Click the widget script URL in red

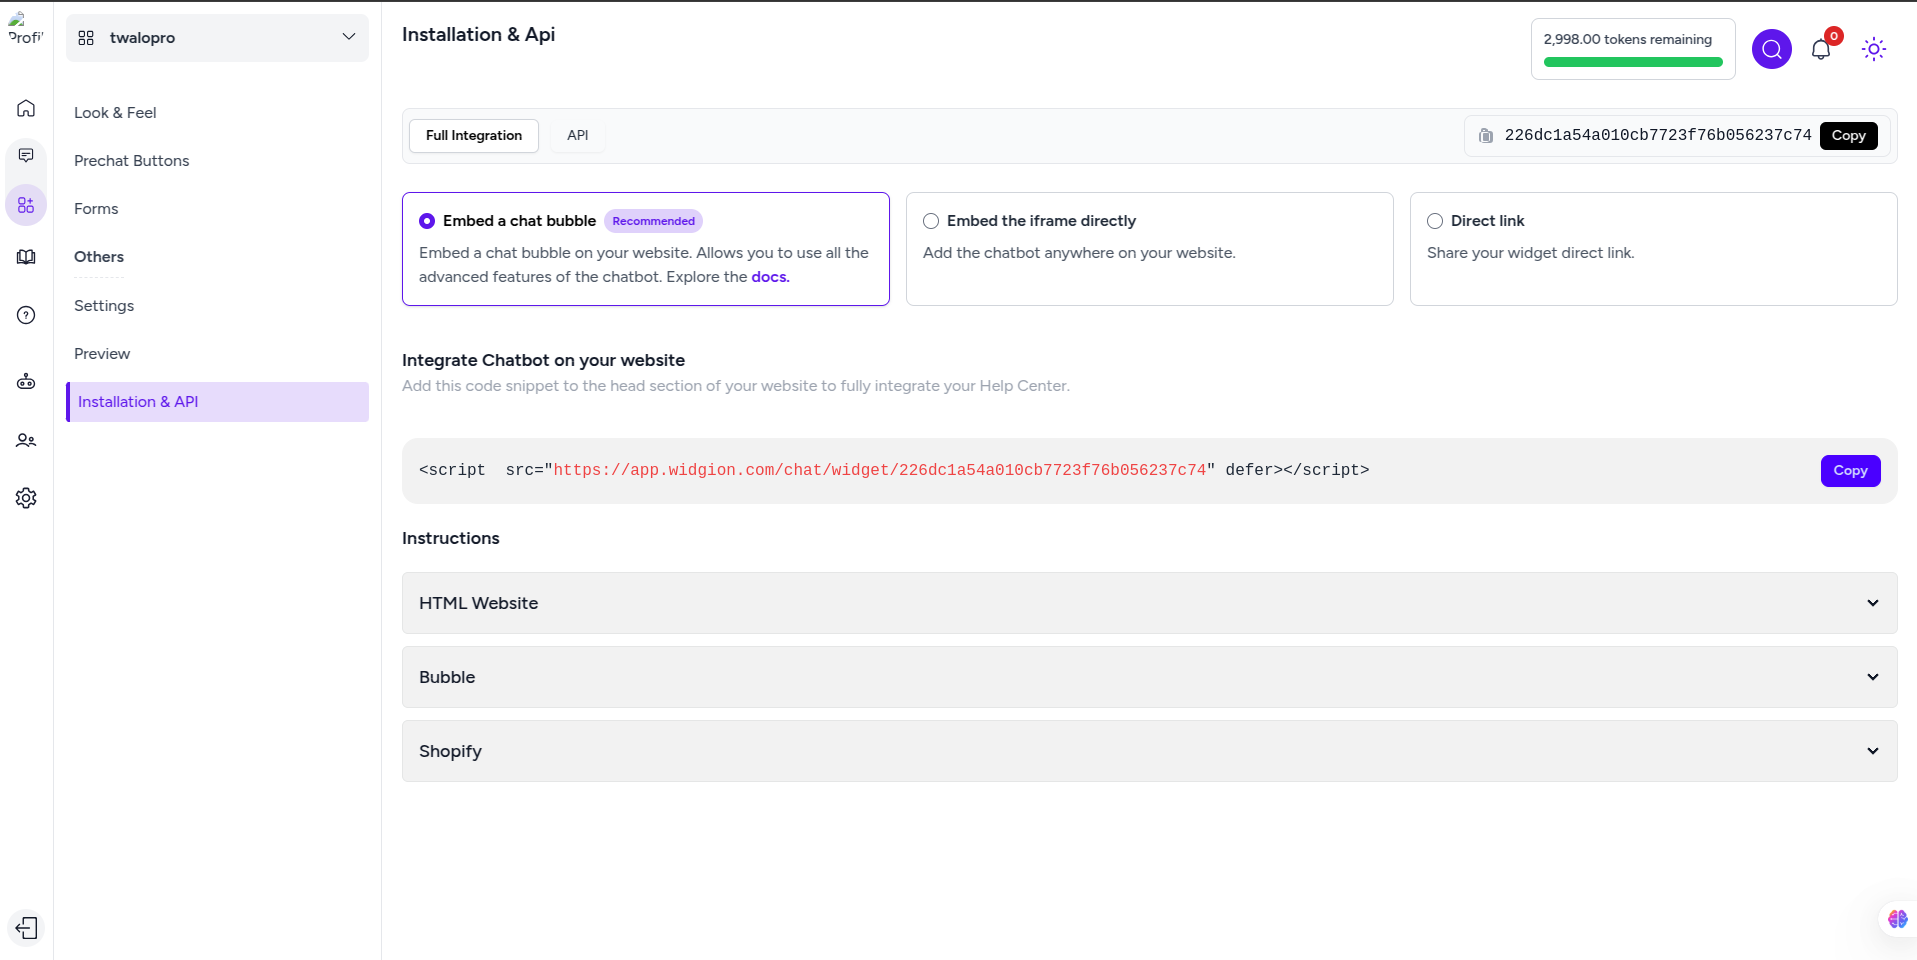880,470
